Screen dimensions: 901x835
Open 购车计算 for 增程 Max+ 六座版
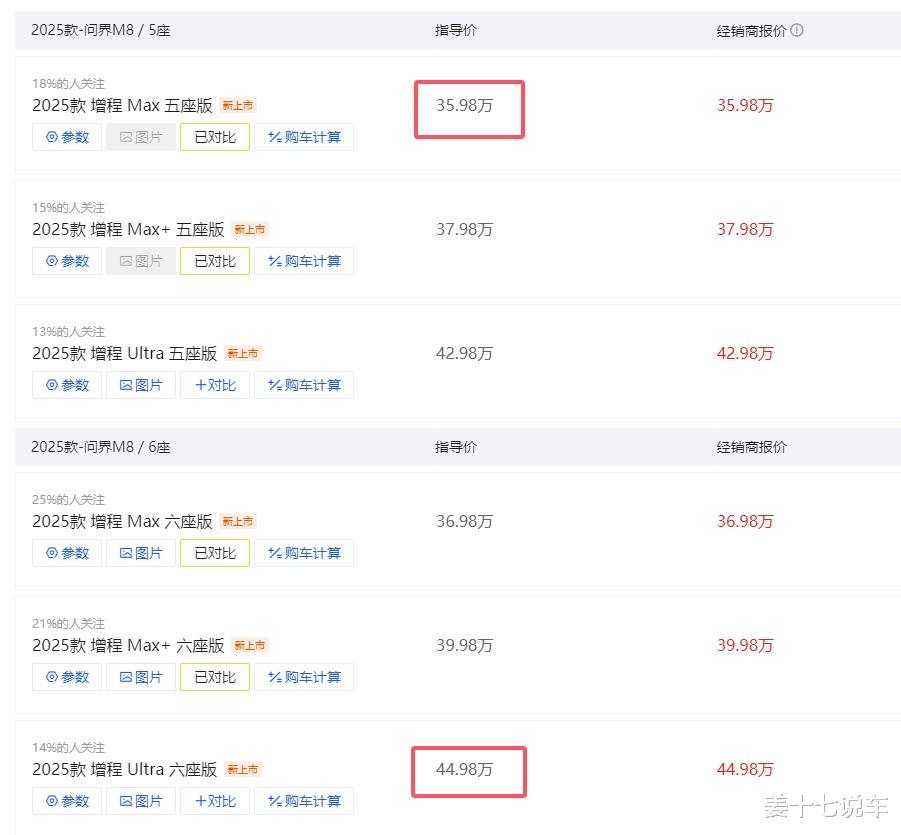click(304, 677)
